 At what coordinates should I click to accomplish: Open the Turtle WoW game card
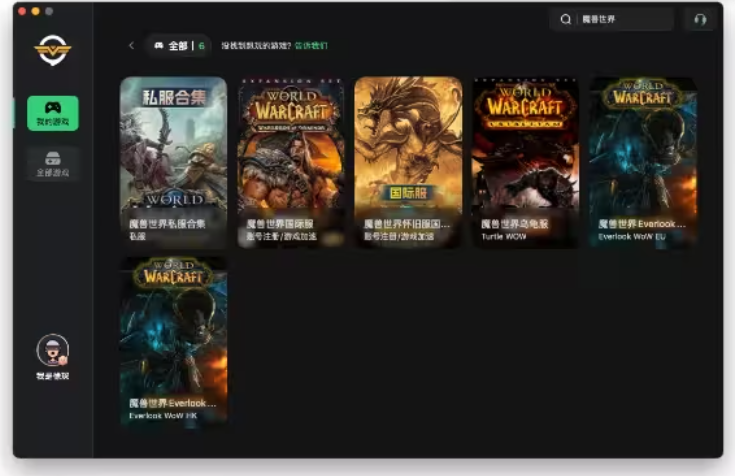tap(525, 162)
